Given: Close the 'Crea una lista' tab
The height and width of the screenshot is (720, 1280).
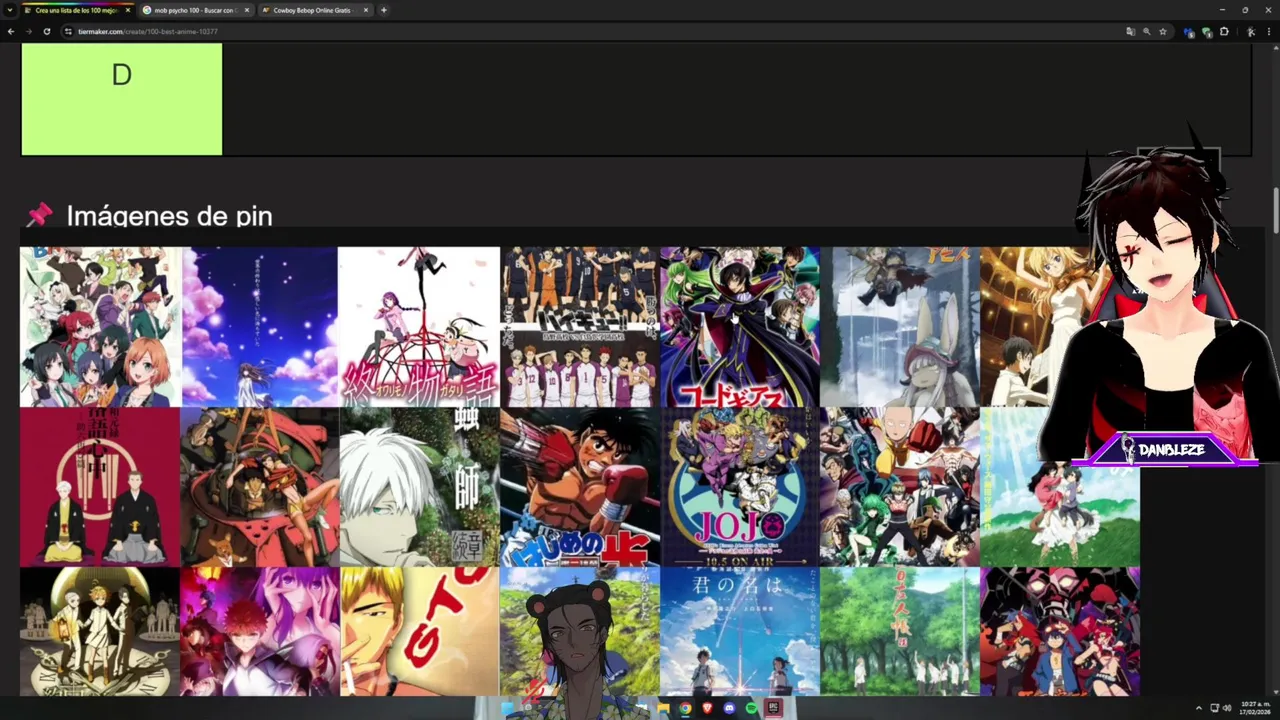Looking at the screenshot, I should tap(128, 10).
